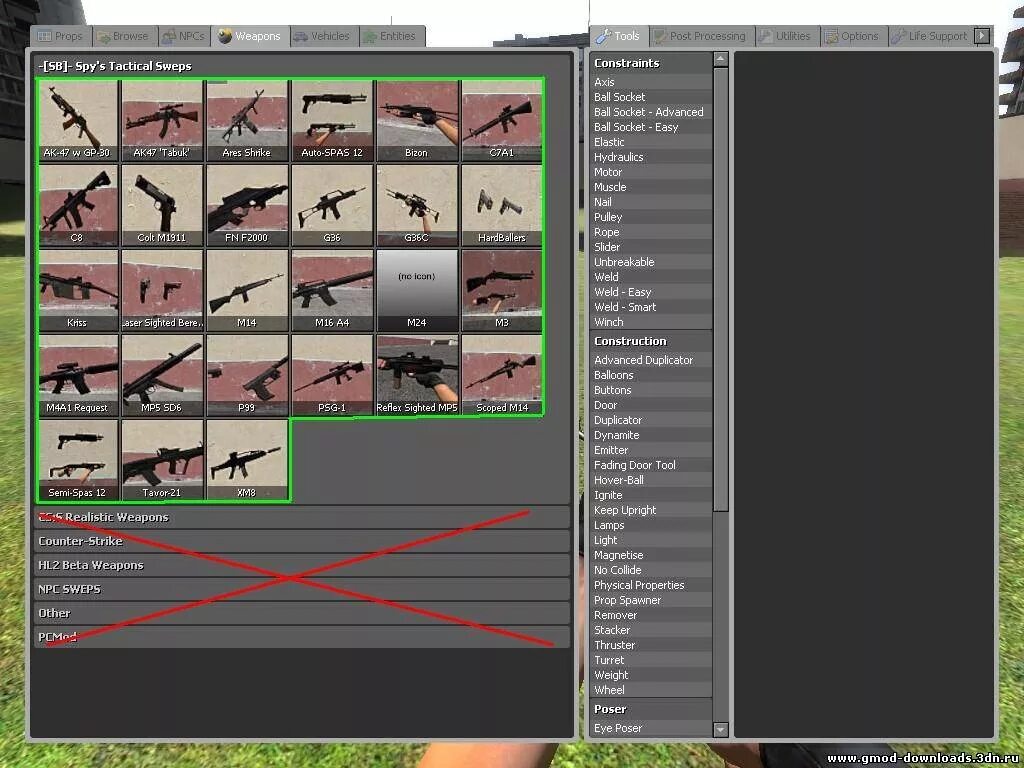Switch to the Utilities tab

[x=786, y=37]
